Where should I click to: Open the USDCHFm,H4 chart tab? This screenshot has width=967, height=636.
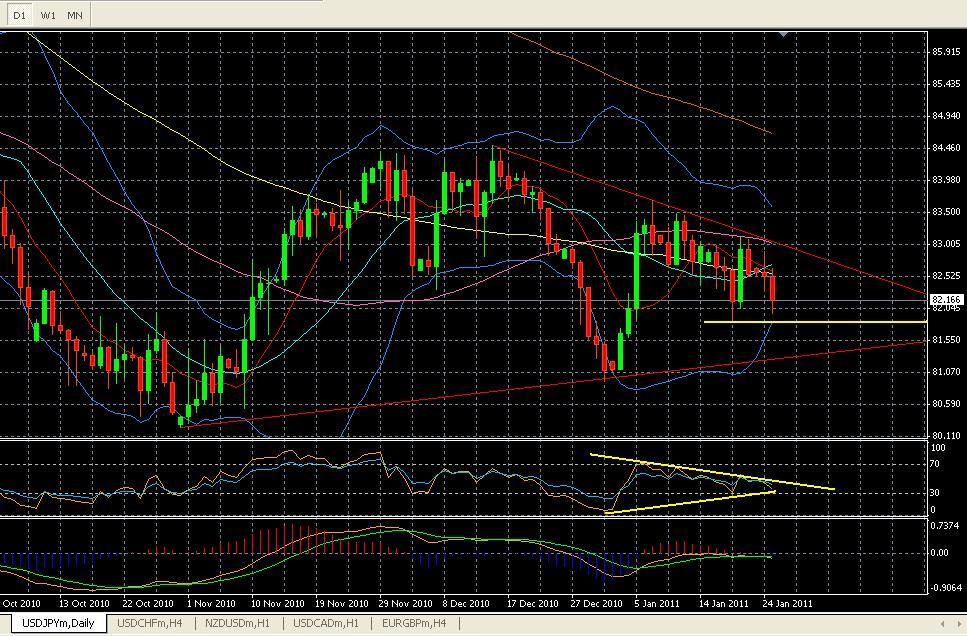(150, 623)
